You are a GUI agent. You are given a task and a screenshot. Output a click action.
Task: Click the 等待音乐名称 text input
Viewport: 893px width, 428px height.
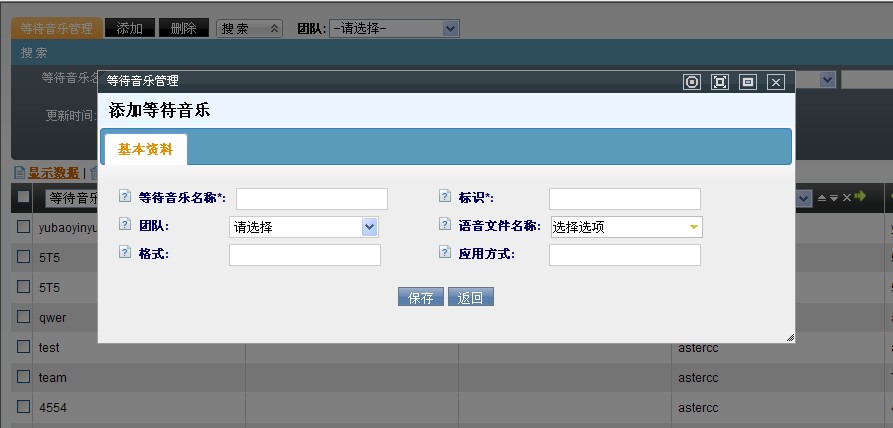[x=311, y=198]
